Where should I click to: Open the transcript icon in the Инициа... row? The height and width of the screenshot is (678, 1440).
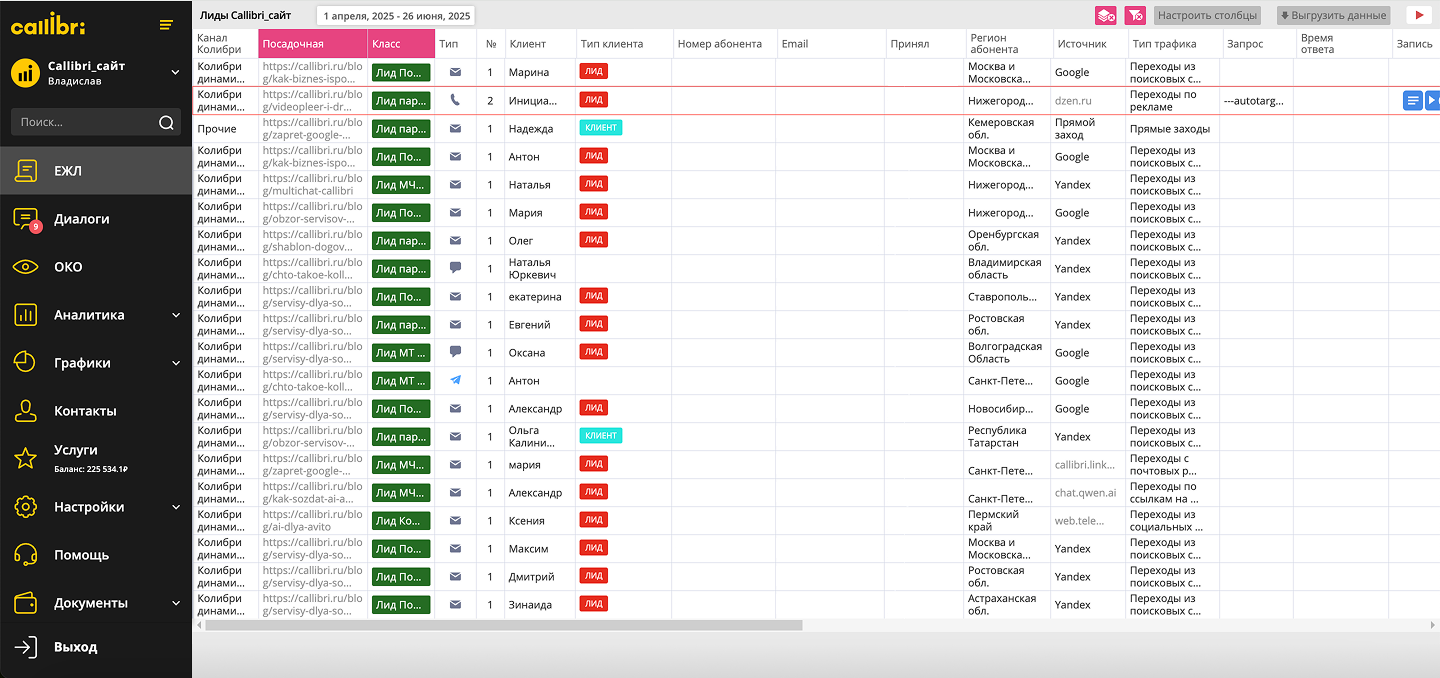[x=1412, y=100]
